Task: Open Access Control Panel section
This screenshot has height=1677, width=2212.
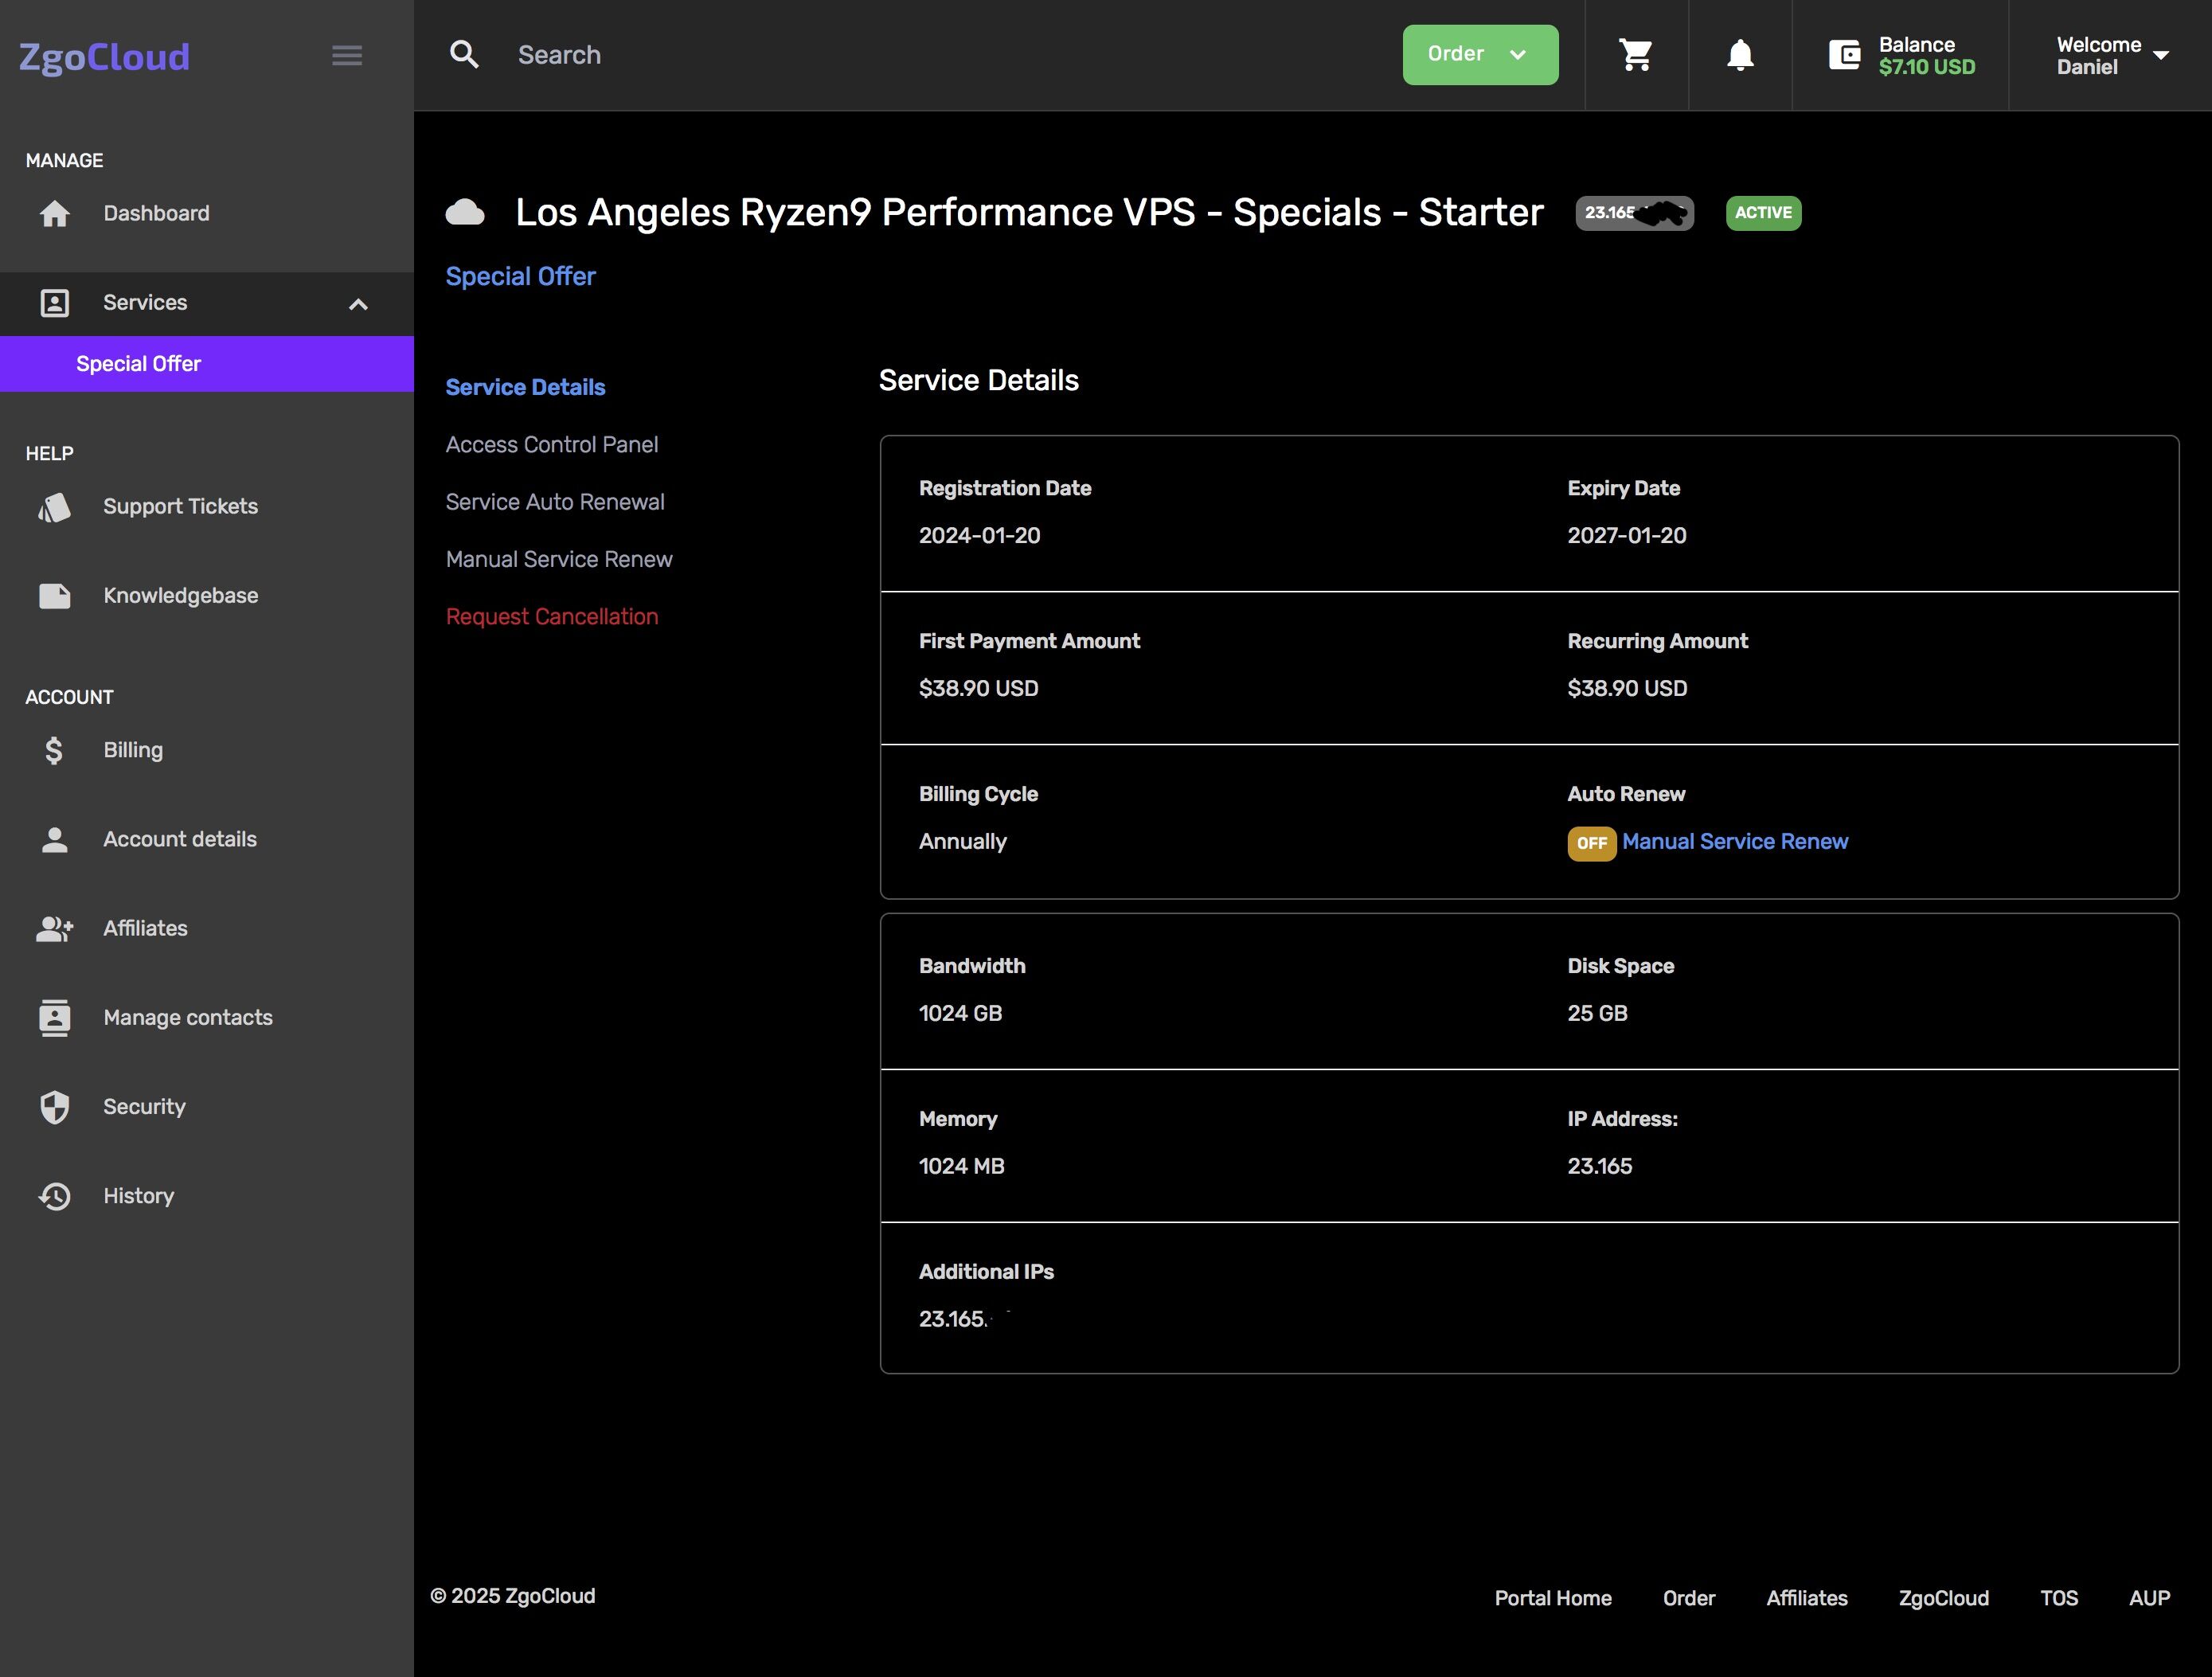Action: [551, 444]
